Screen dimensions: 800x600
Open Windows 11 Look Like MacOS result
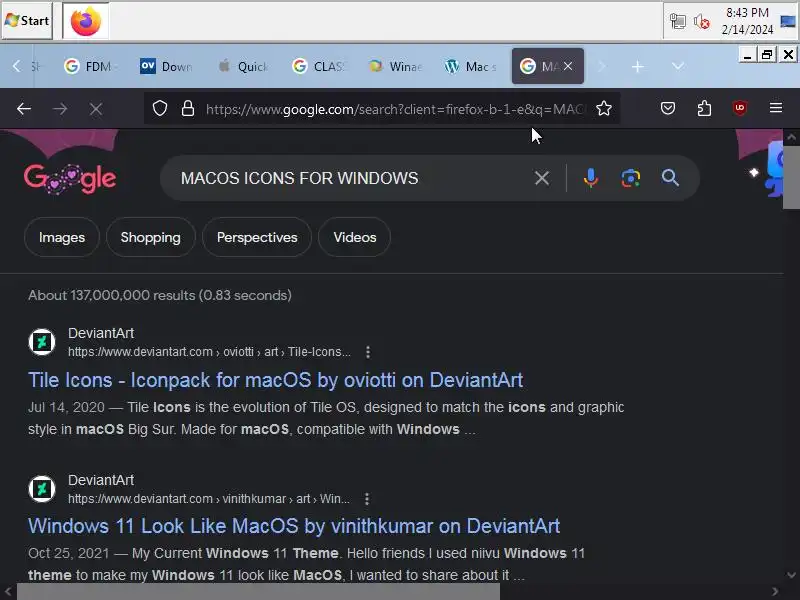pos(294,526)
